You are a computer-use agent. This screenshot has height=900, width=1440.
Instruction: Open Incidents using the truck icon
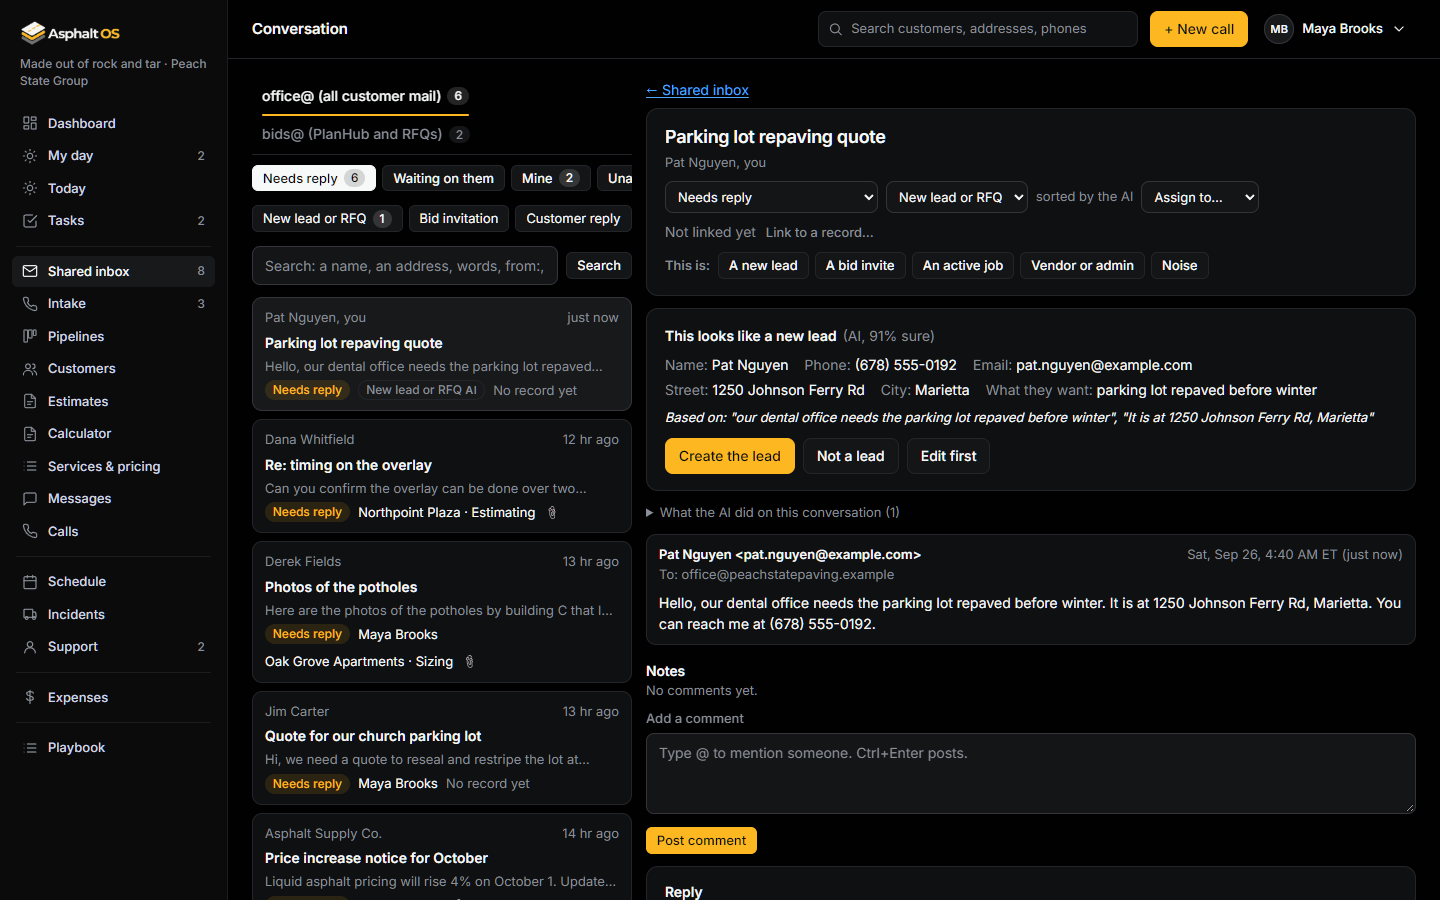click(x=30, y=614)
